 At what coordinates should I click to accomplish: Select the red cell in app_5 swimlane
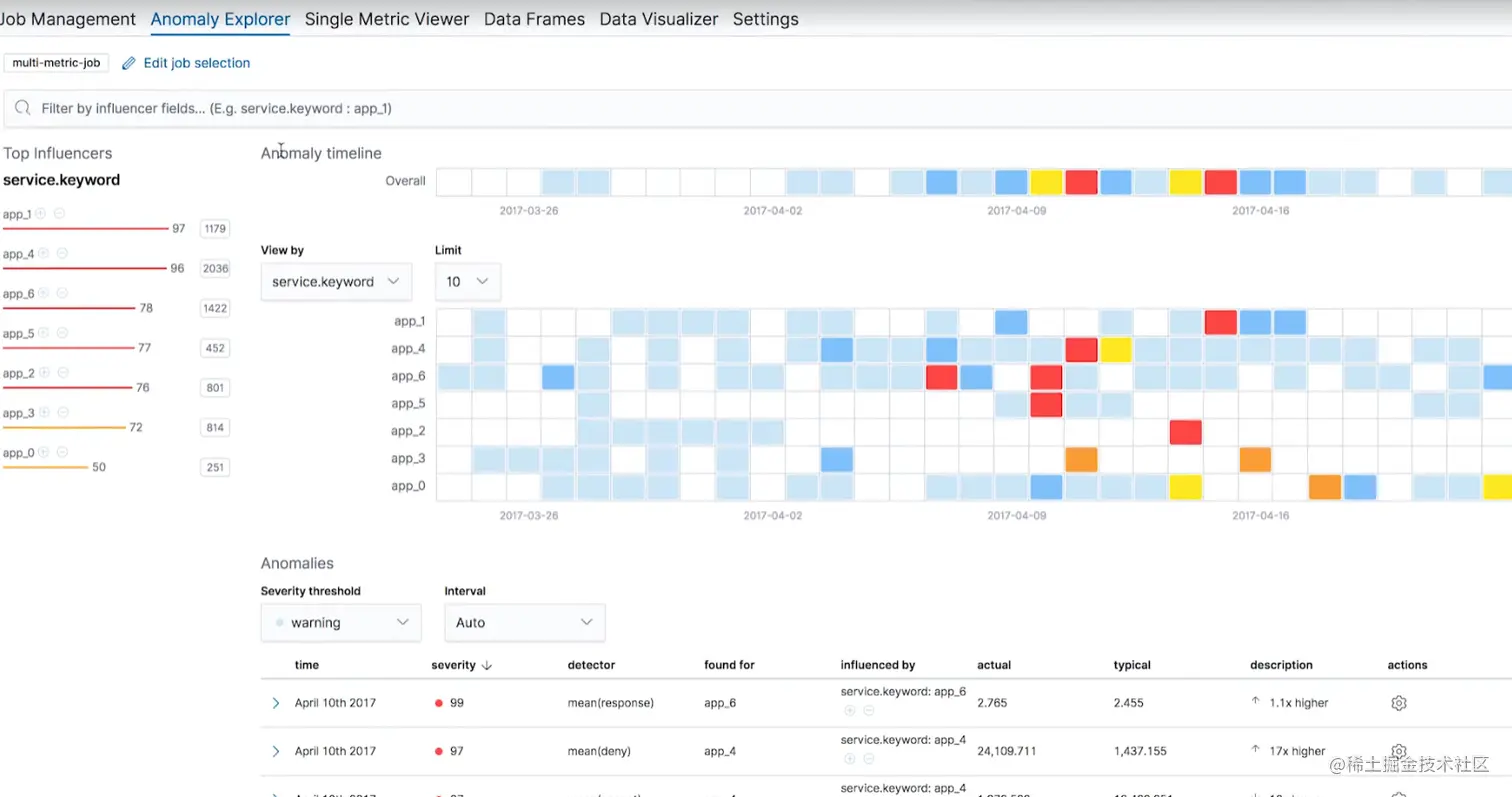pos(1046,404)
